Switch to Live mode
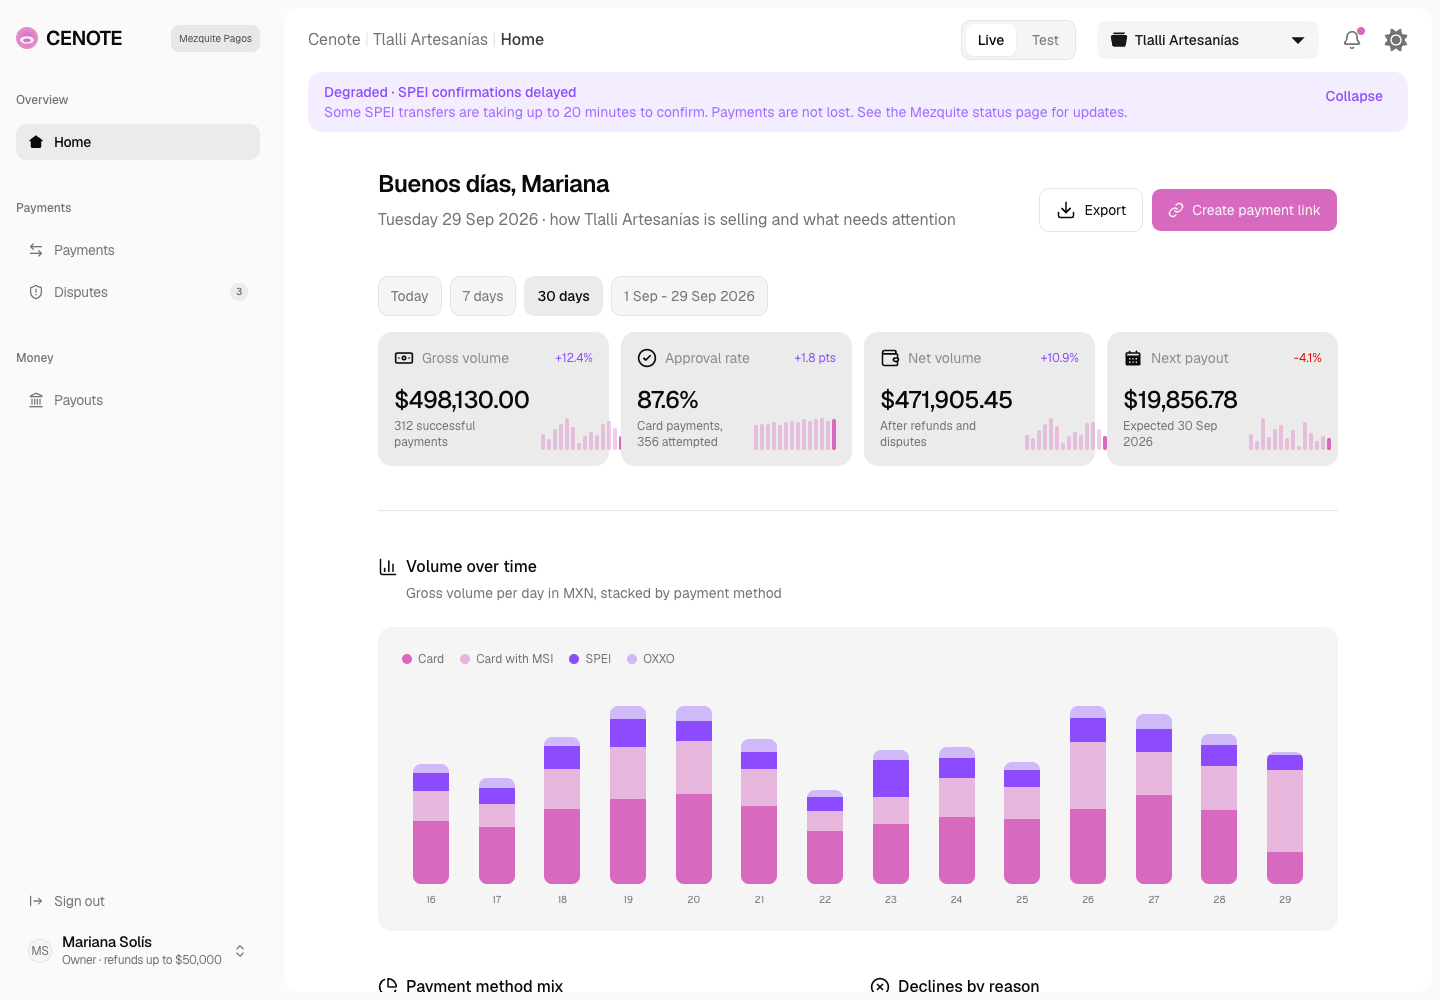 (991, 40)
